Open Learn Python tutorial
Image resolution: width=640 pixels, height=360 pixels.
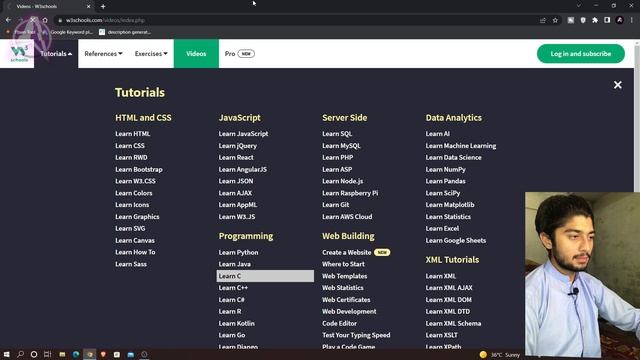point(238,252)
